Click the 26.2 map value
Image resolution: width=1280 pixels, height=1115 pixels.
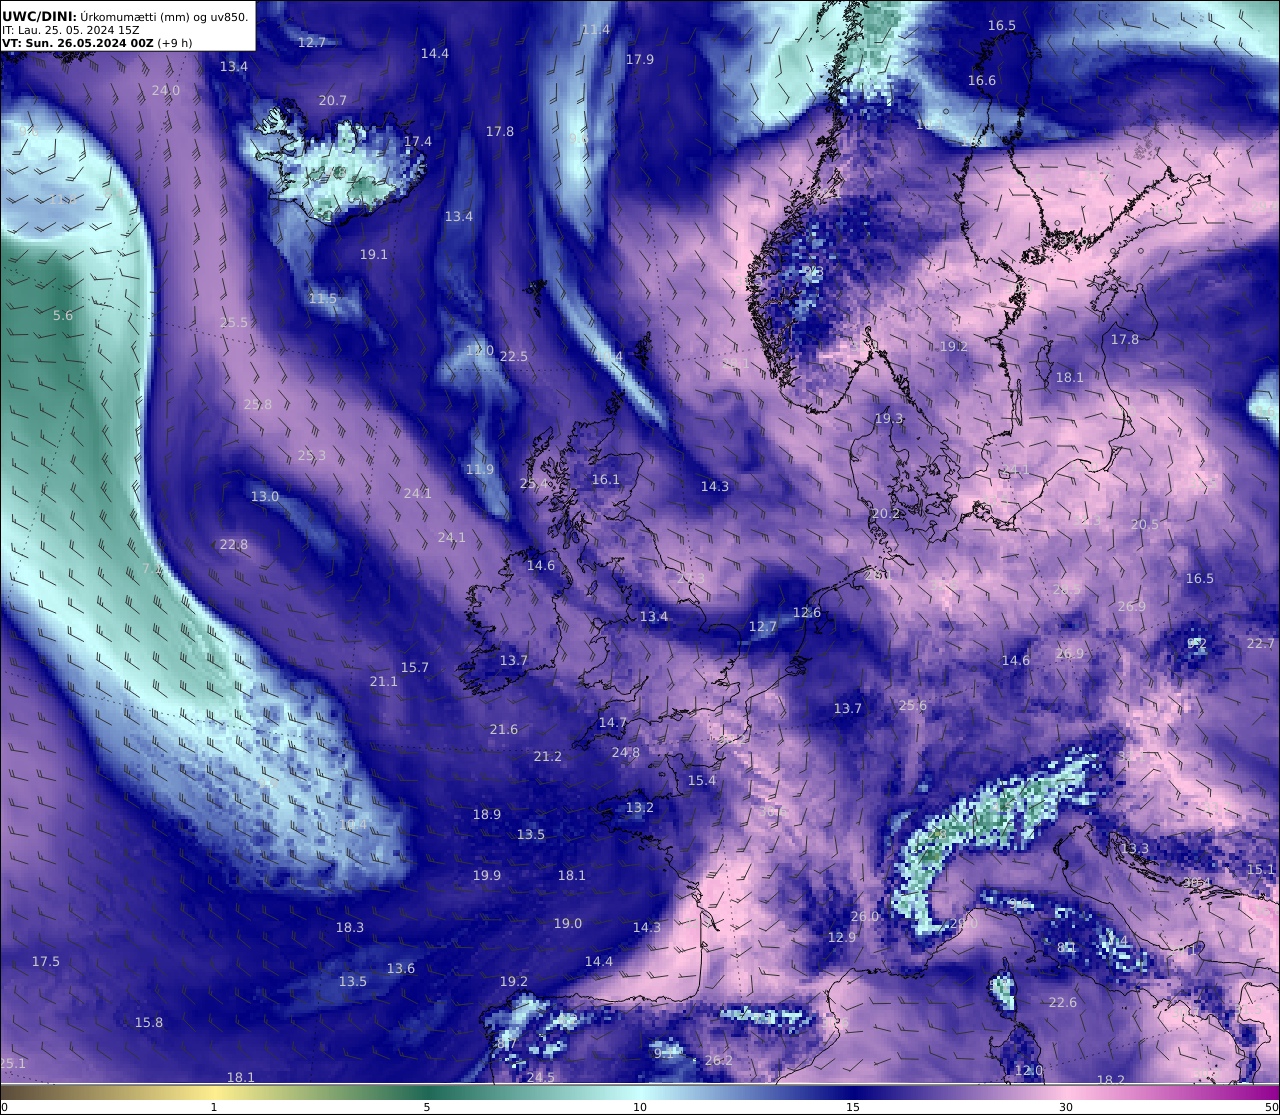(719, 1060)
